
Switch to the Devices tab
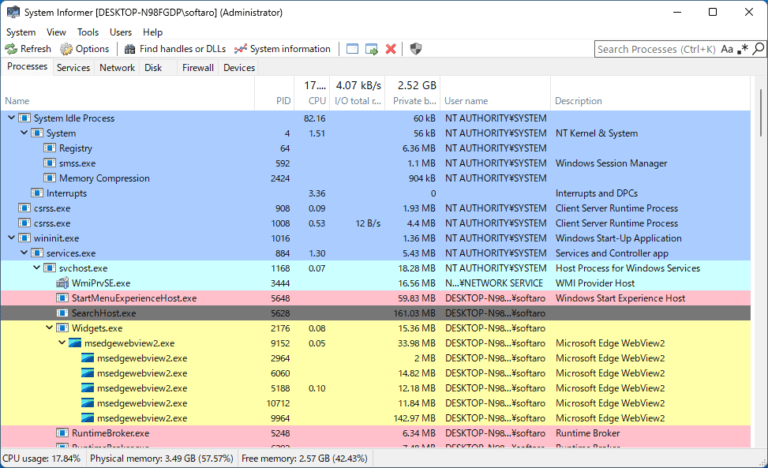tap(239, 68)
